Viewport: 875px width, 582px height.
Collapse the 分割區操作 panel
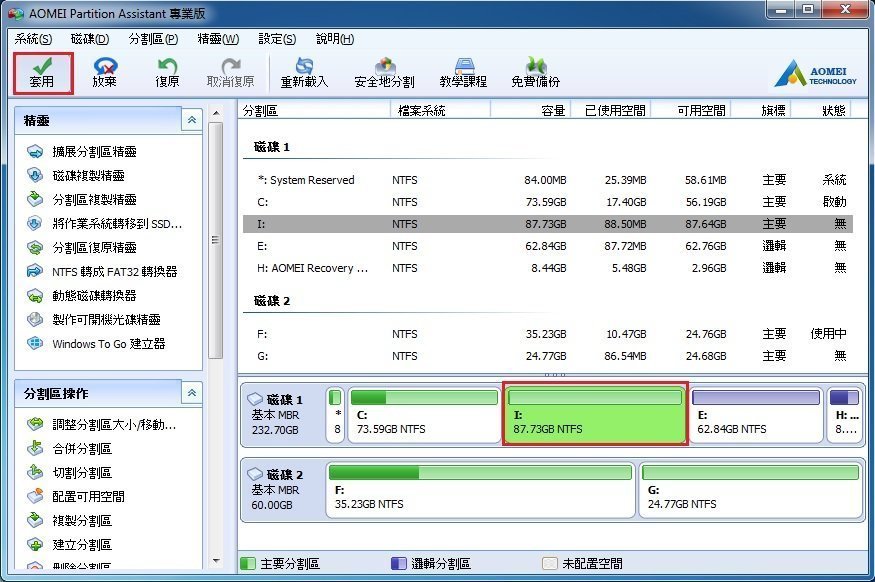coord(192,393)
